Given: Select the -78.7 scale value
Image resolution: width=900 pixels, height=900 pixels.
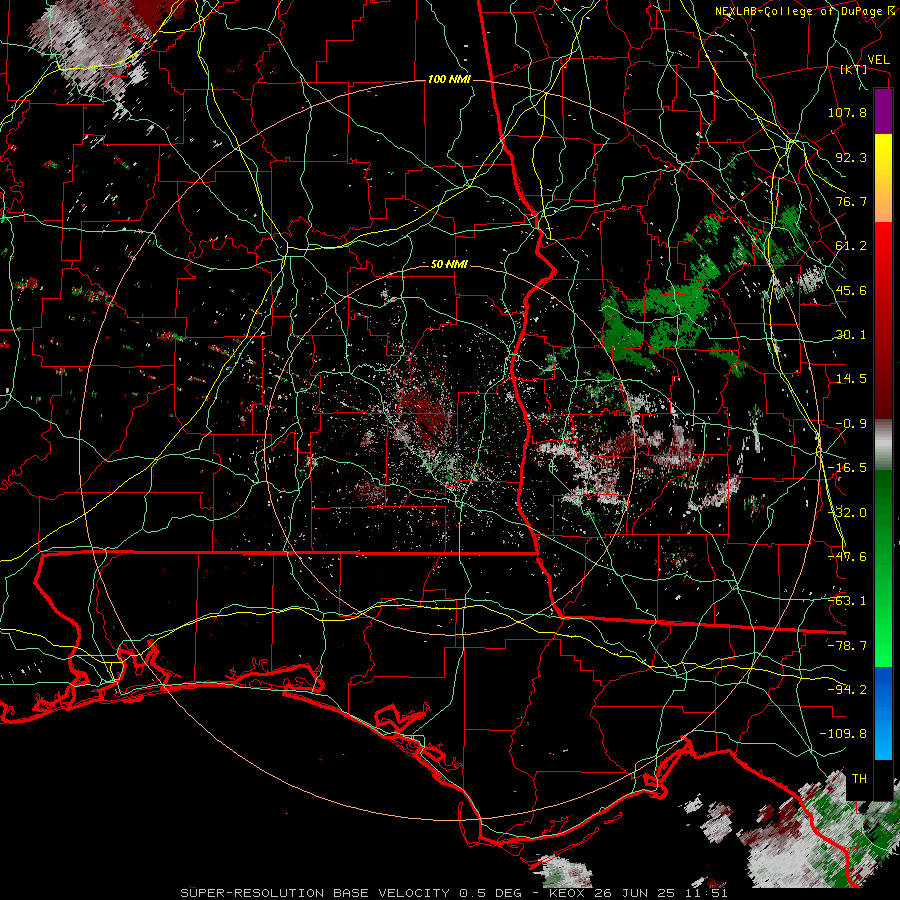Looking at the screenshot, I should [847, 646].
